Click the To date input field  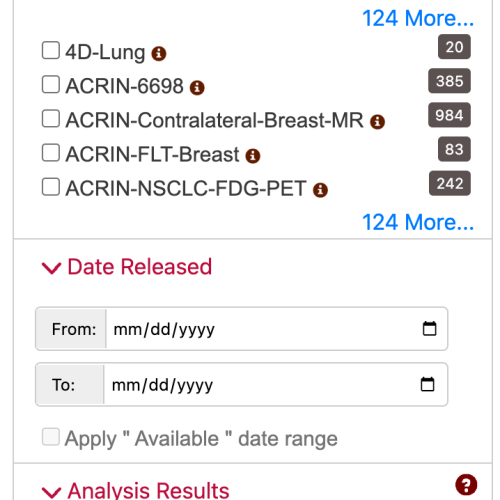[x=275, y=385]
